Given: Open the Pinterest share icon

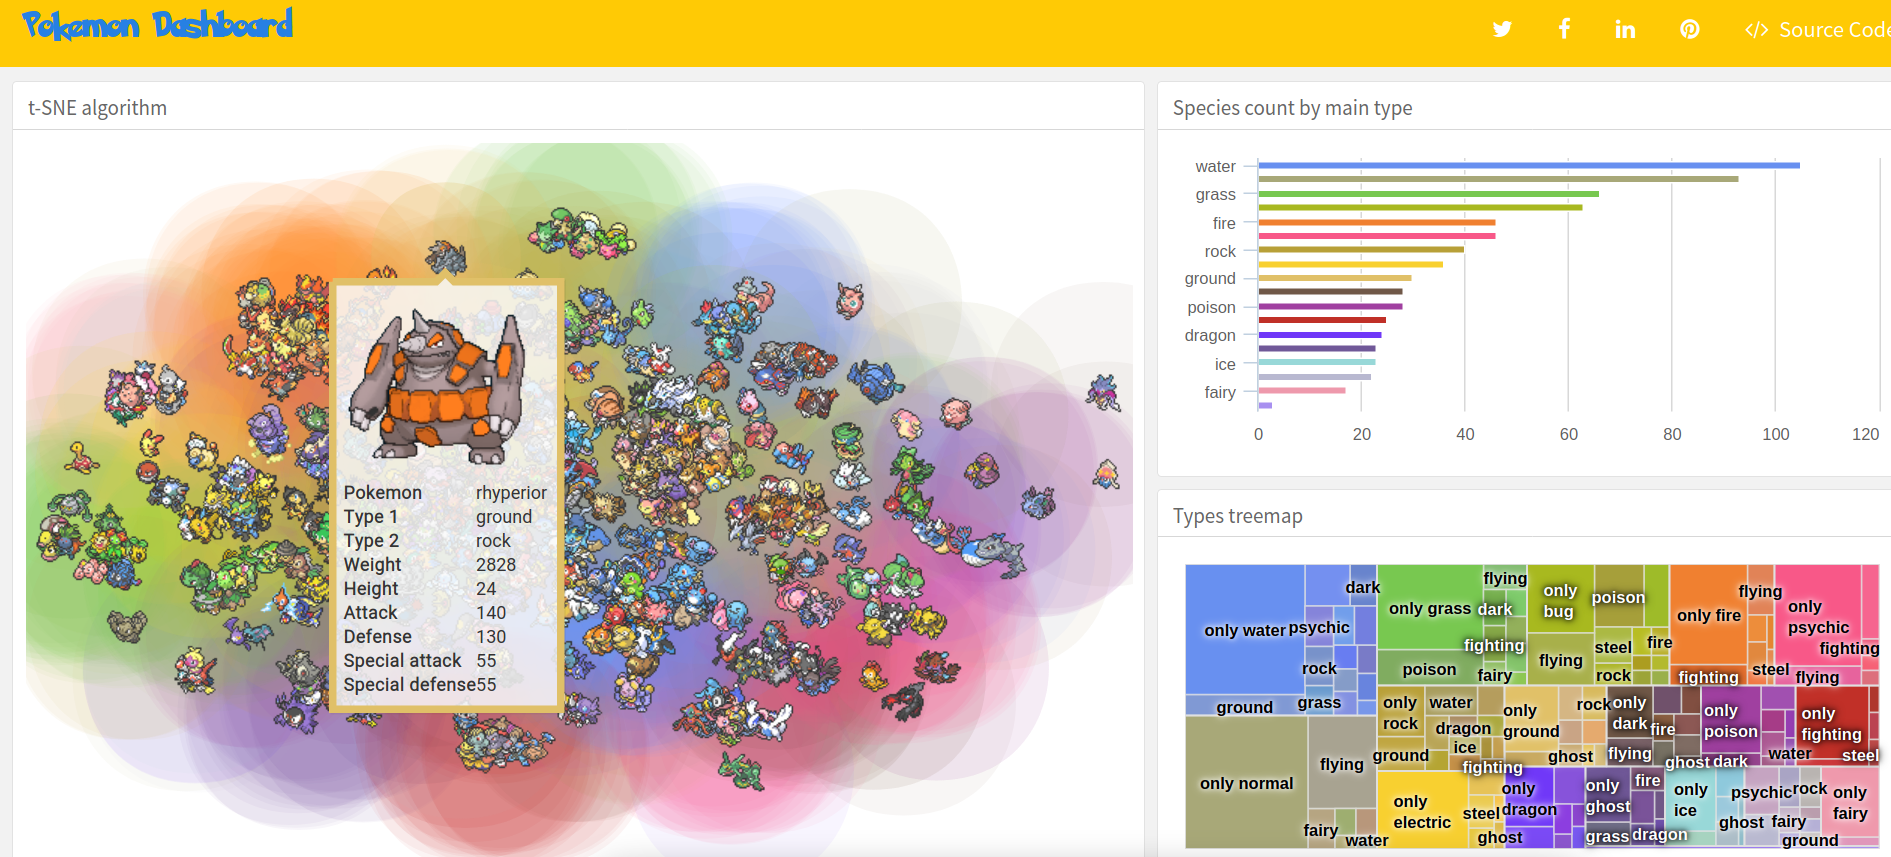Looking at the screenshot, I should [x=1689, y=29].
